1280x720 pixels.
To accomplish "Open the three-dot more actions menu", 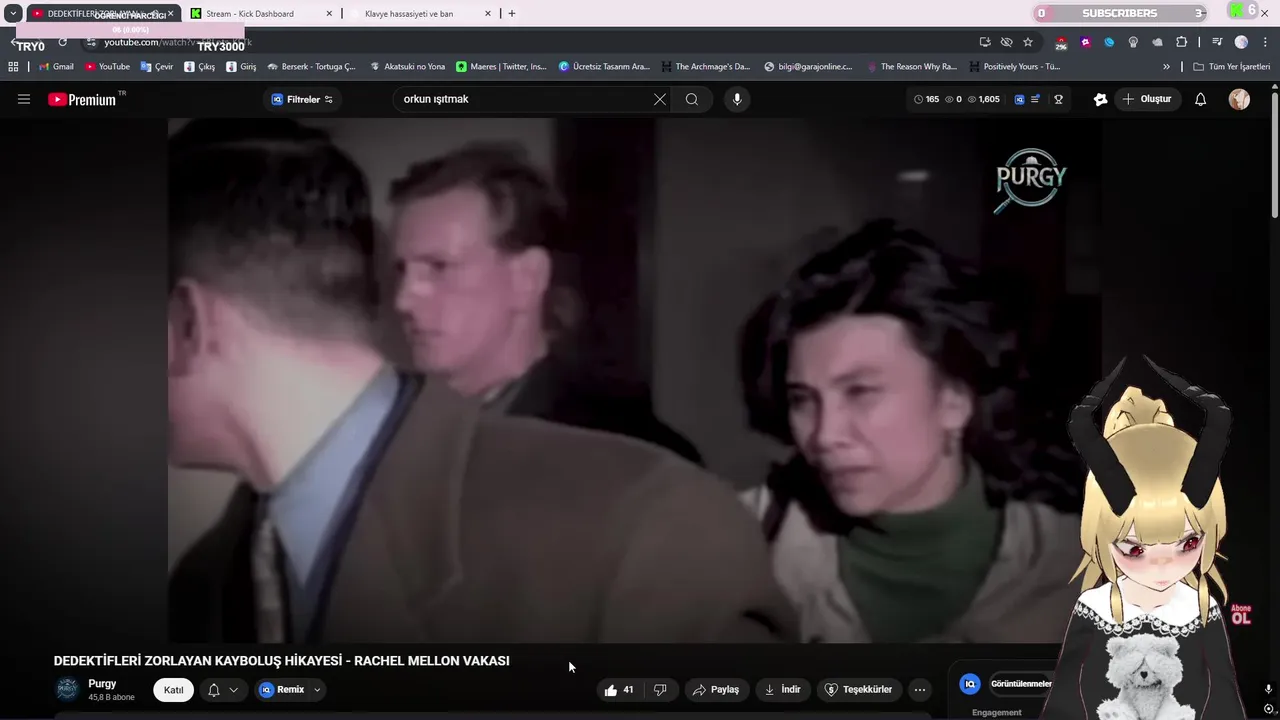I will [x=920, y=690].
